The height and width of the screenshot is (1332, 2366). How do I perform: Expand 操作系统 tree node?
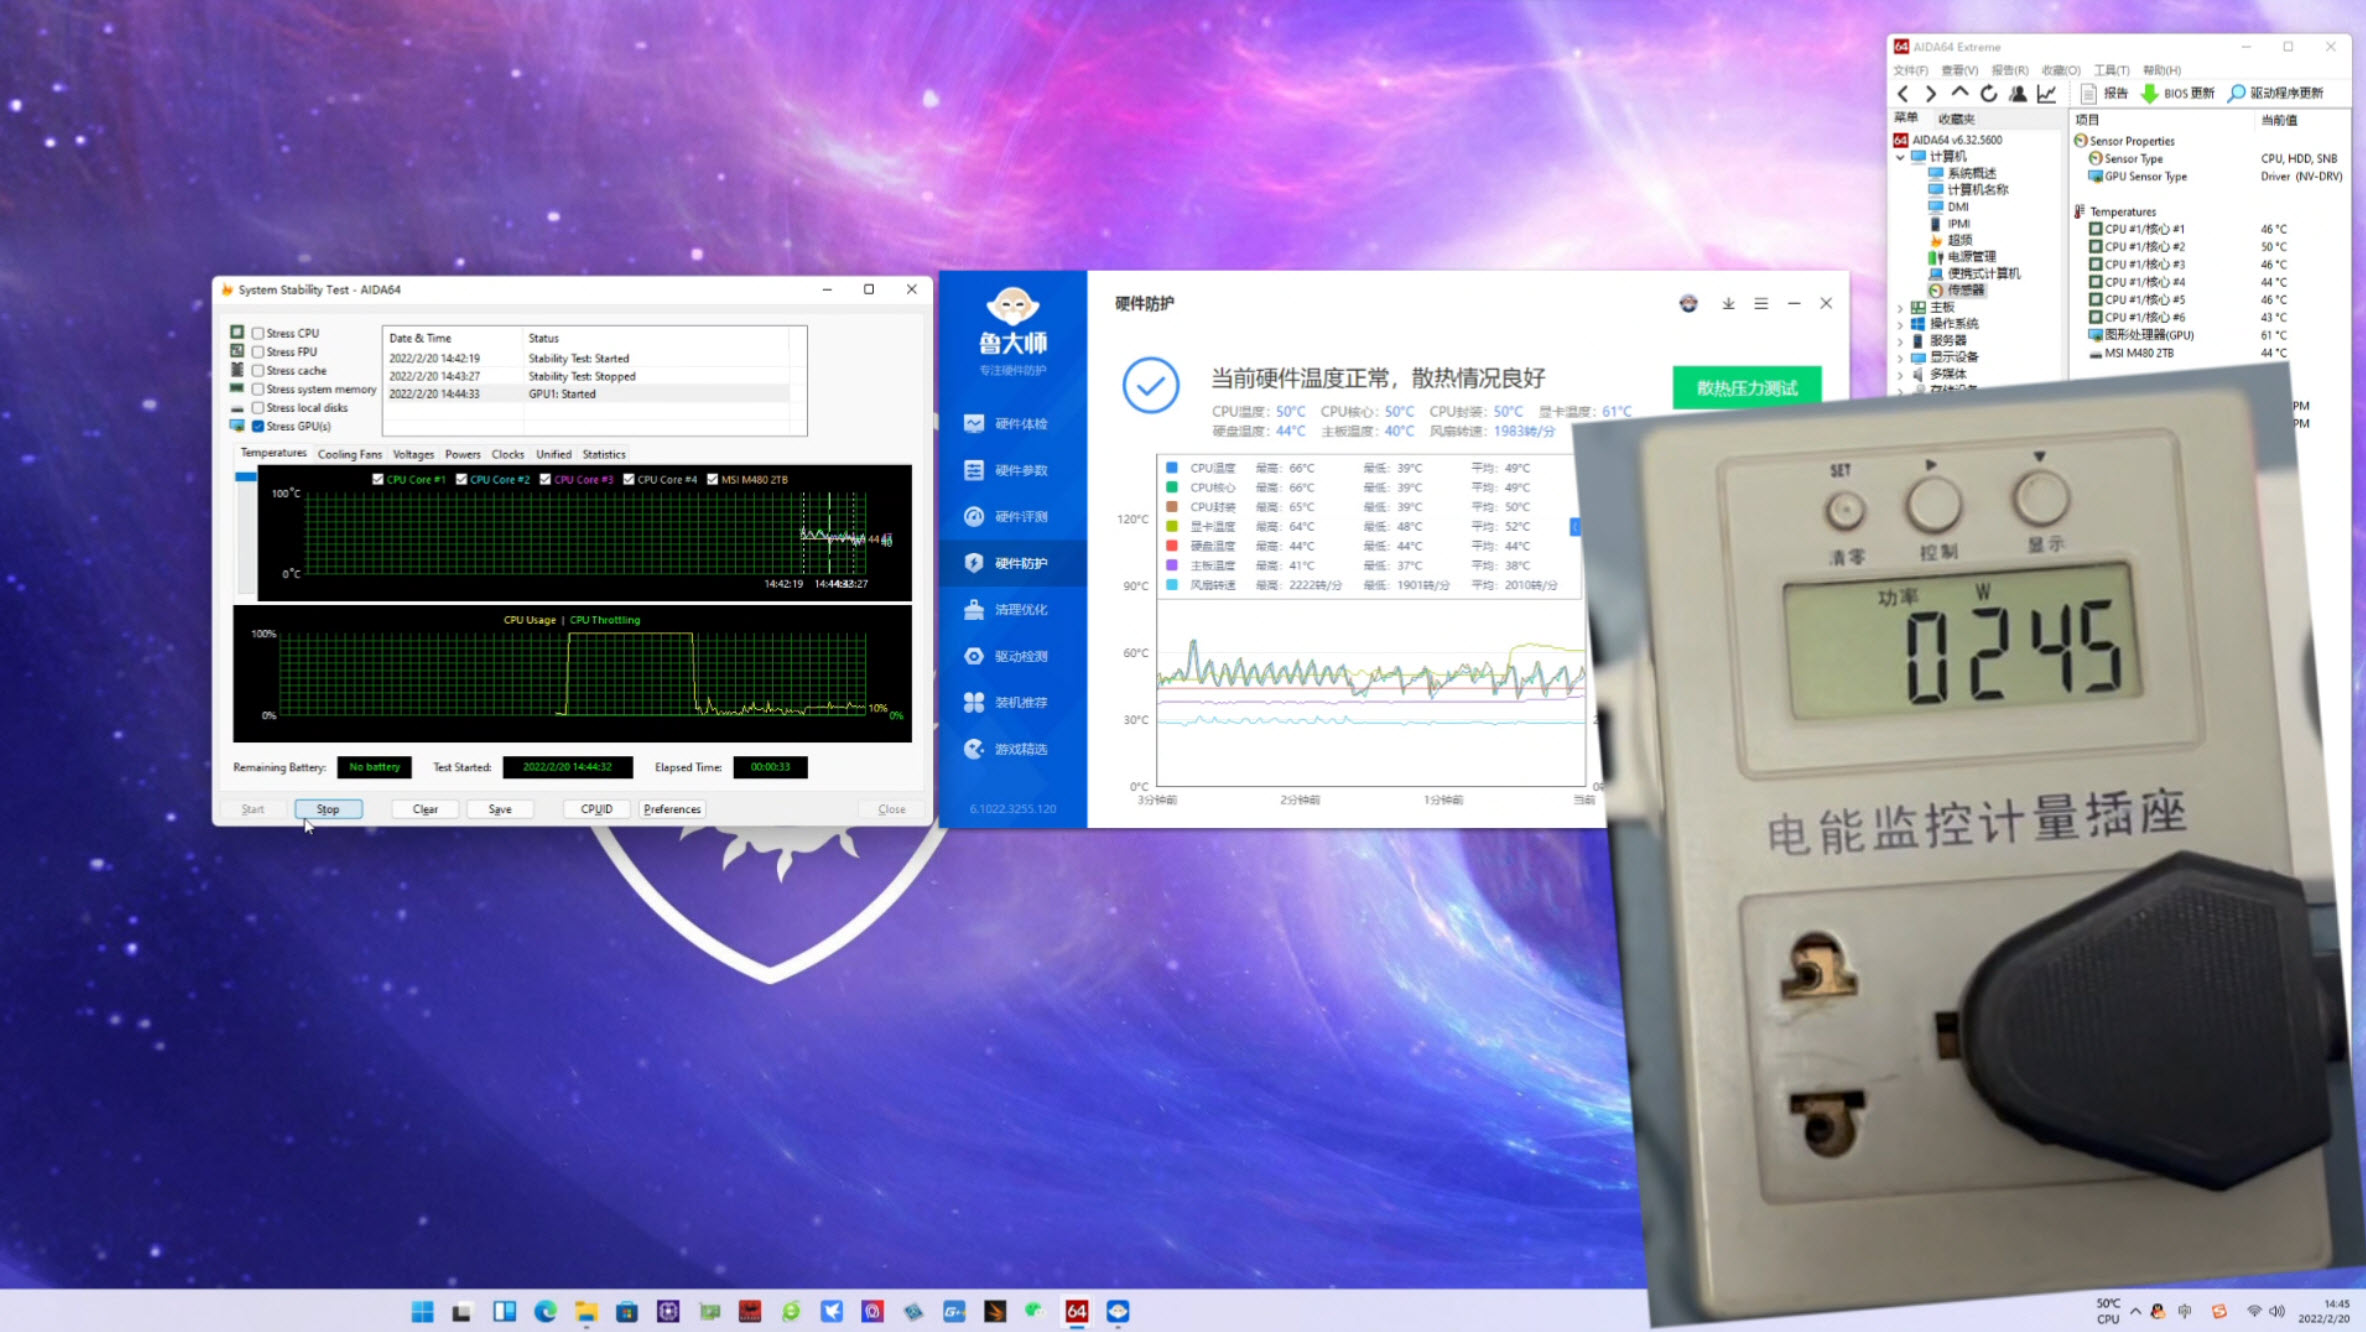[1900, 324]
